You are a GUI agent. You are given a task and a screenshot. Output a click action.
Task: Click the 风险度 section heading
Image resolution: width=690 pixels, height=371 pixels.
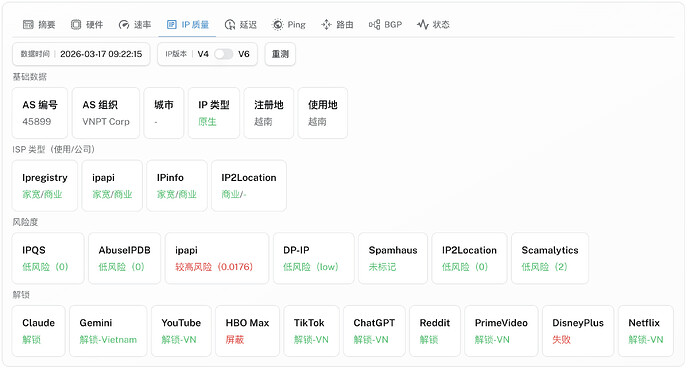coord(25,222)
